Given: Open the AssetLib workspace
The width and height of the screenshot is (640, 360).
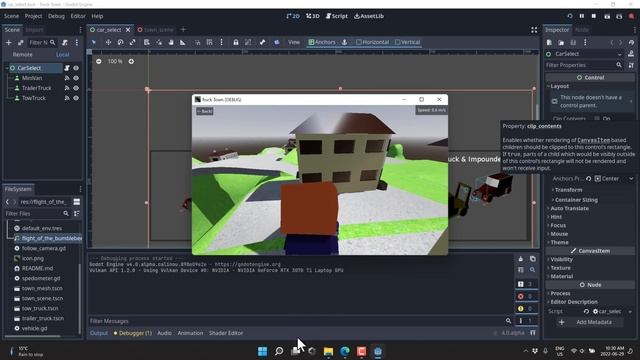Looking at the screenshot, I should [369, 16].
